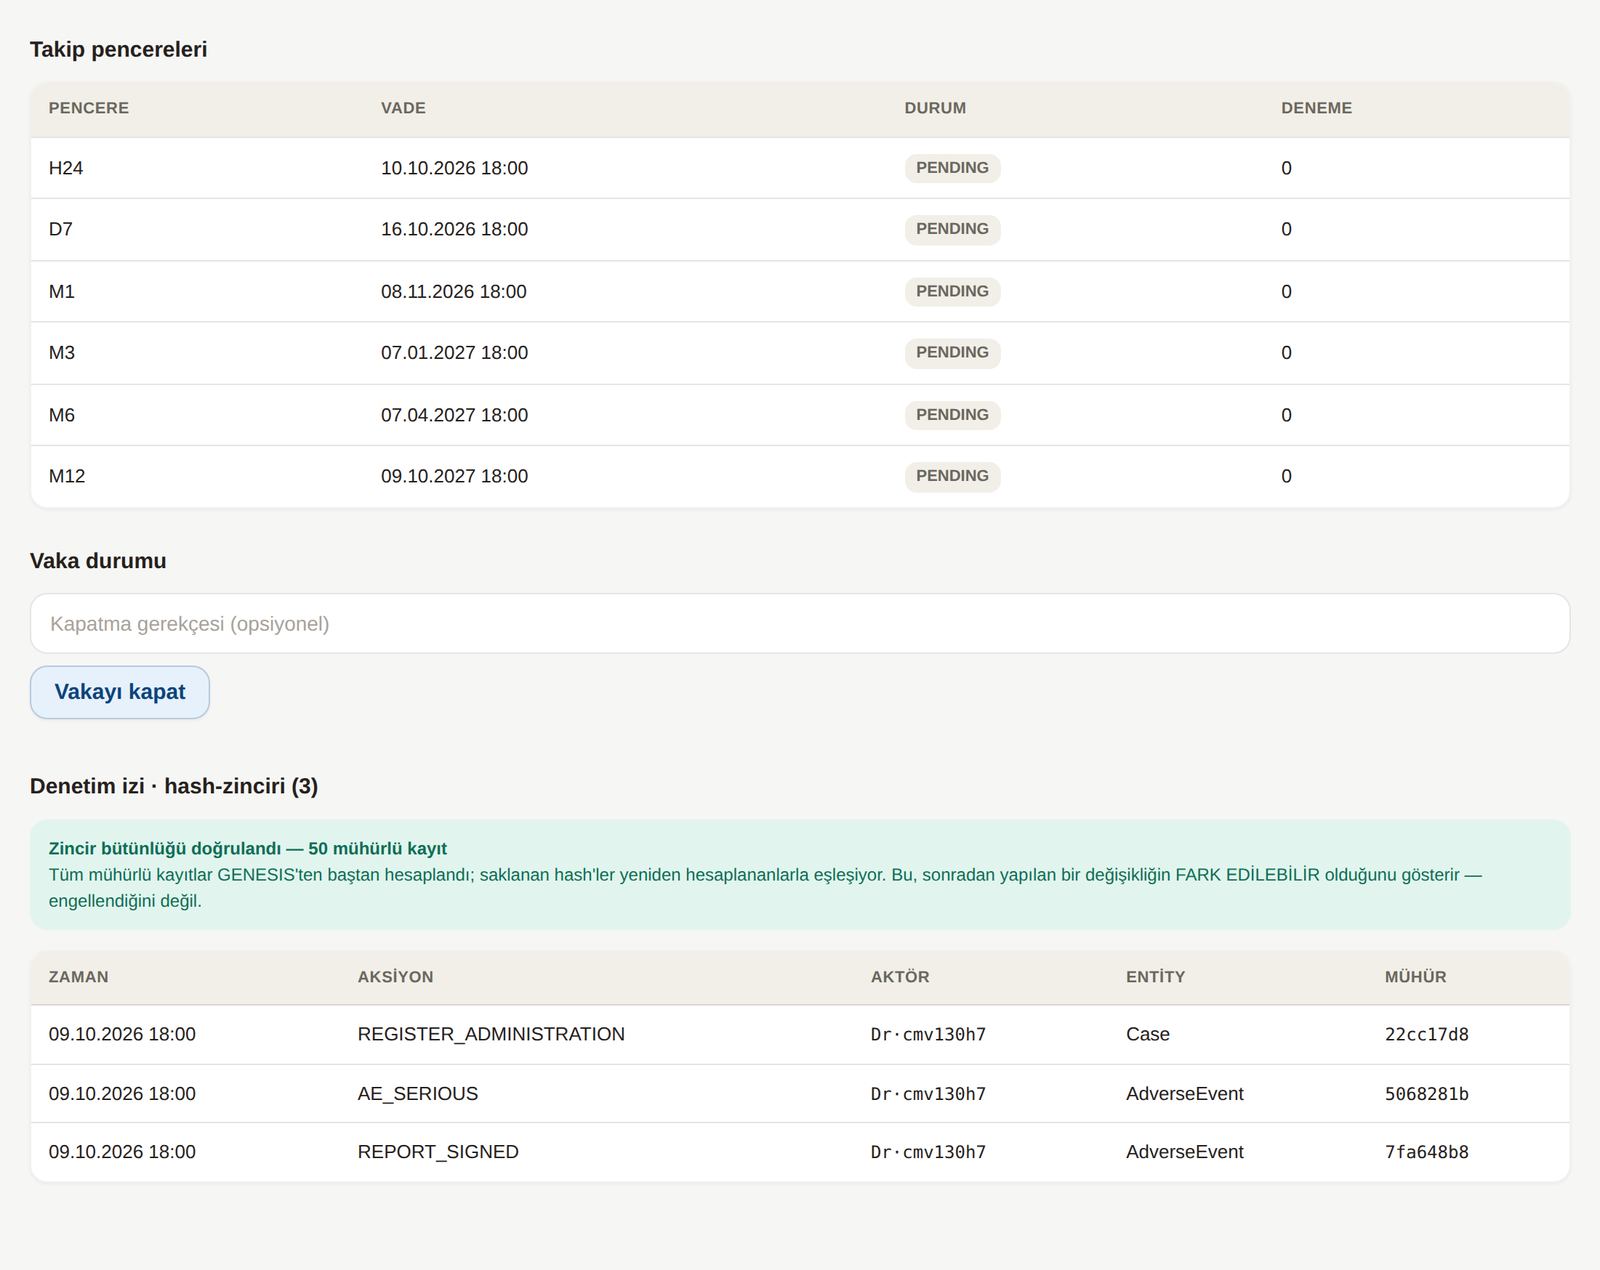Click the VADE column header
Screen dimensions: 1600x1270
pyautogui.click(x=403, y=108)
